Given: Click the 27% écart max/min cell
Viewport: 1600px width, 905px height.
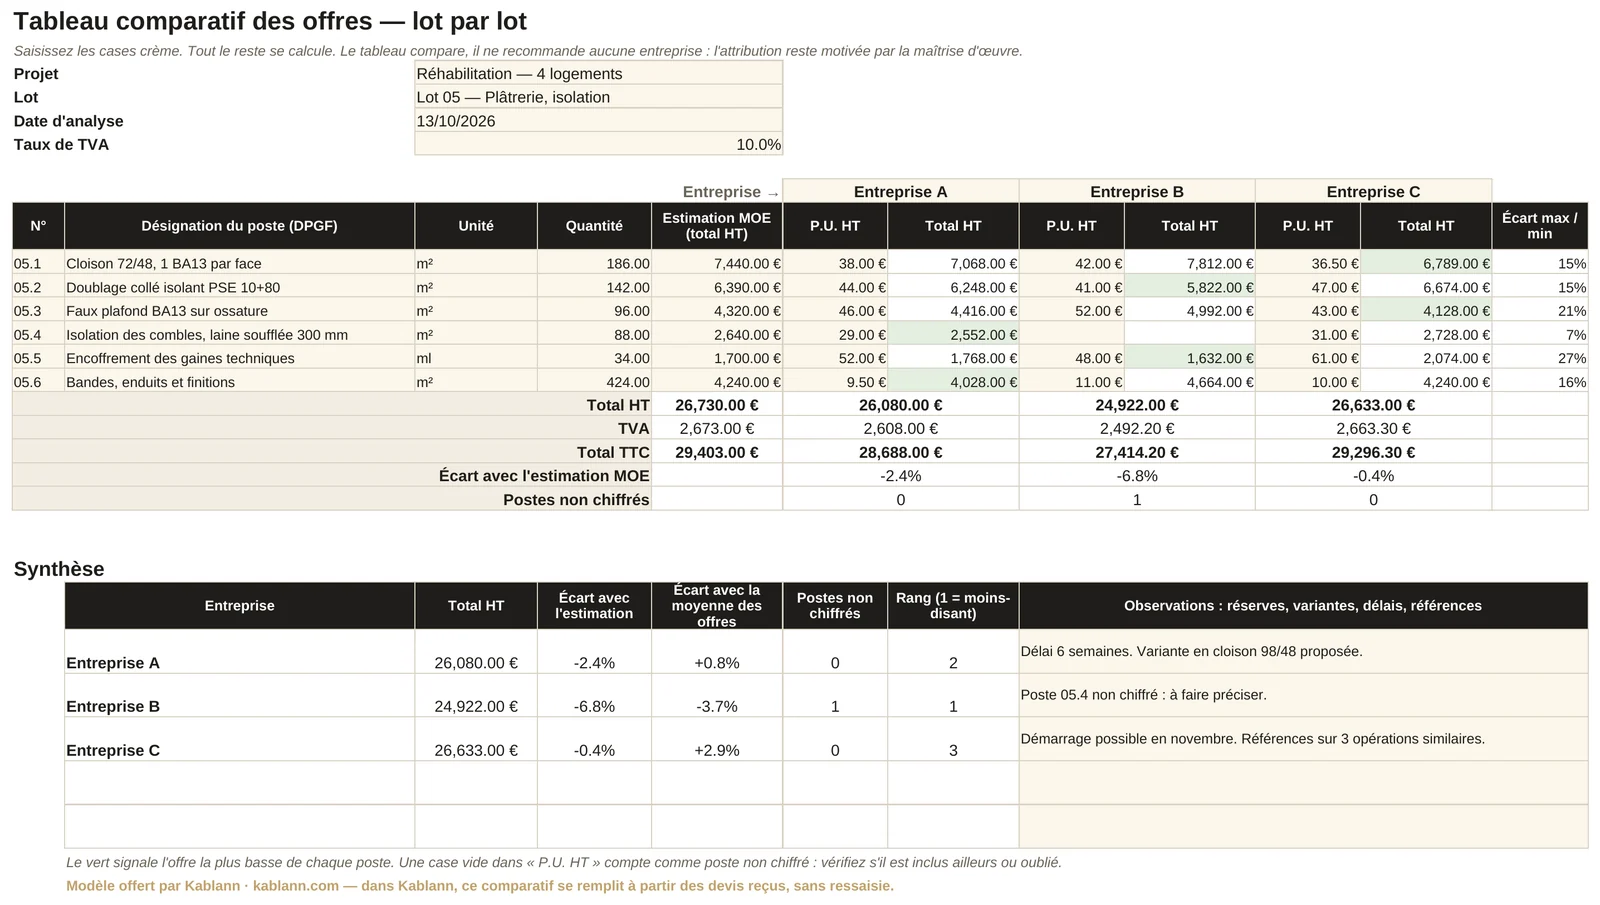Looking at the screenshot, I should click(x=1540, y=358).
